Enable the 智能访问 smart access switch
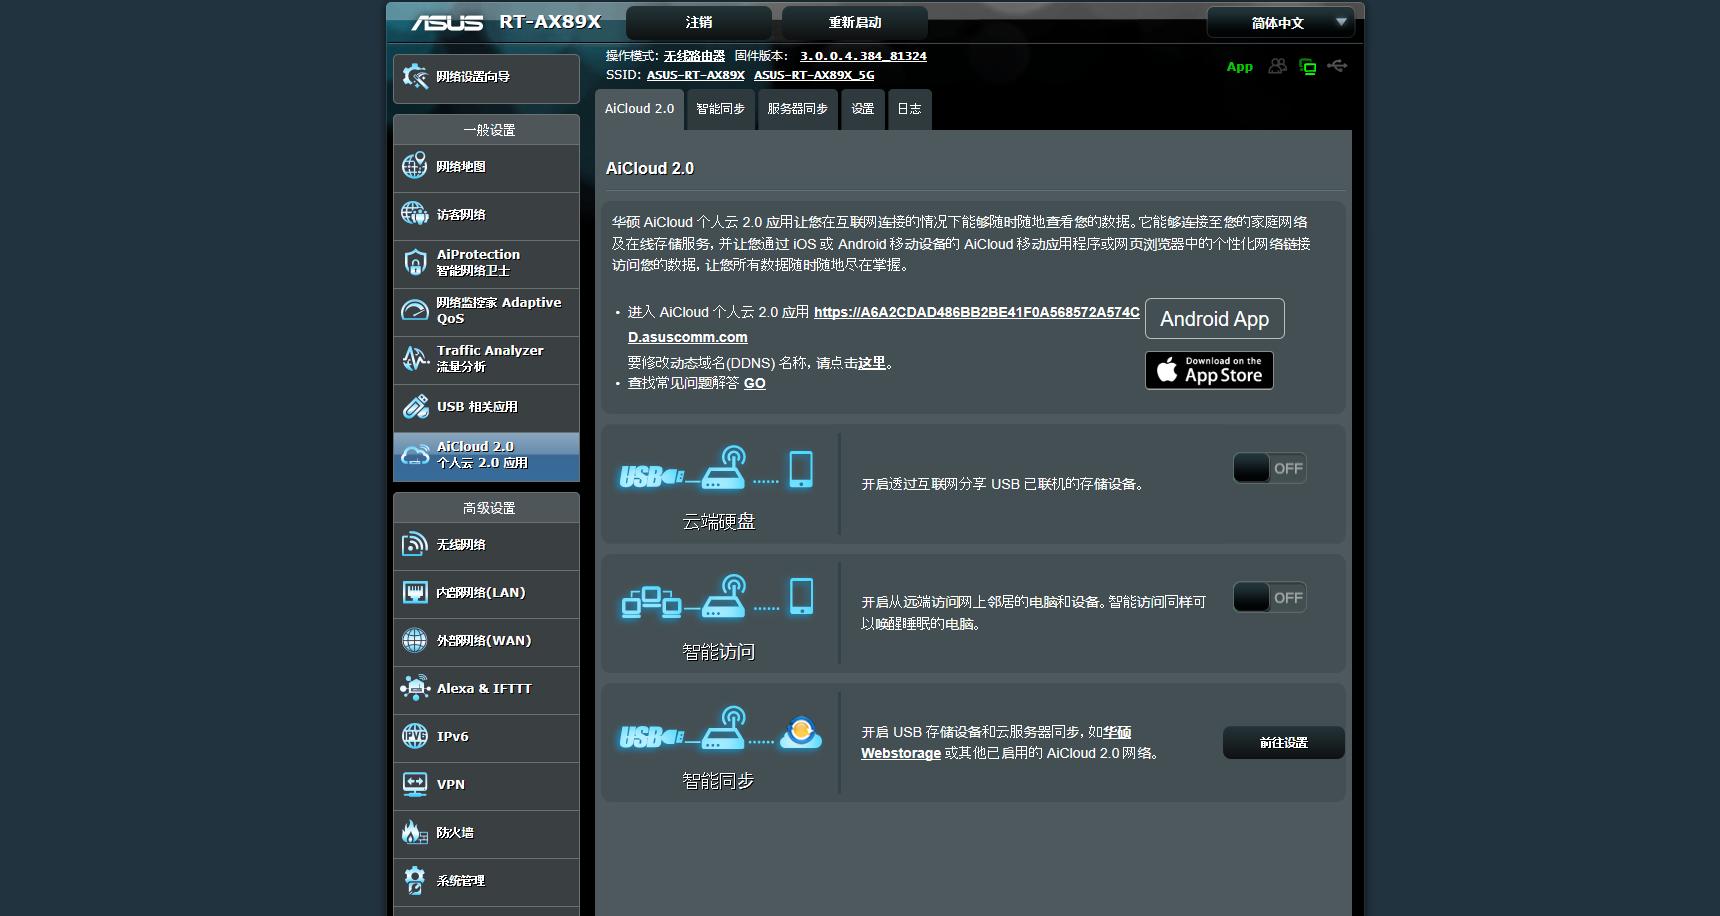The height and width of the screenshot is (916, 1720). (1269, 597)
